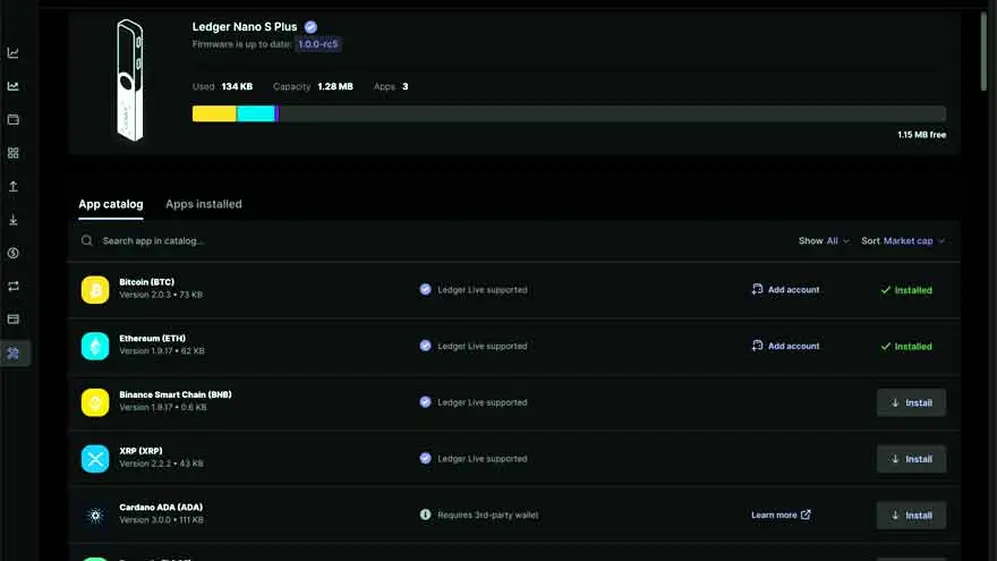Click the vertical scrollbar on the right
997x561 pixels.
984,51
